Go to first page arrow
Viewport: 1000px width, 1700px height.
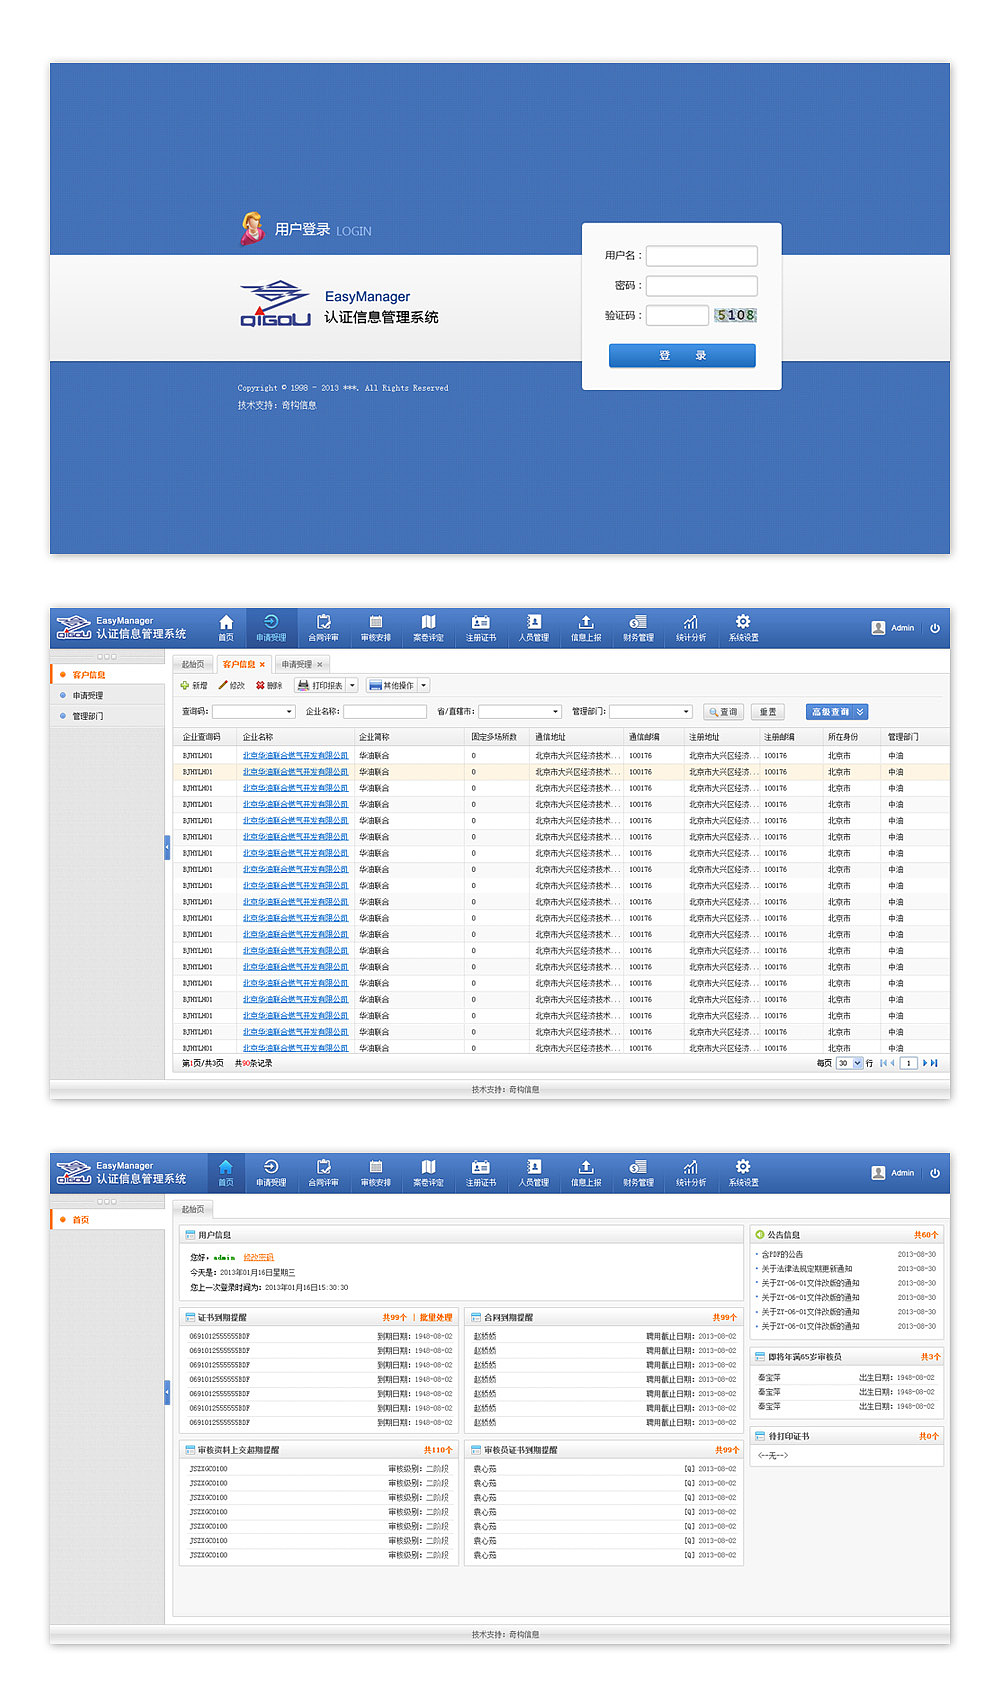tap(882, 1063)
